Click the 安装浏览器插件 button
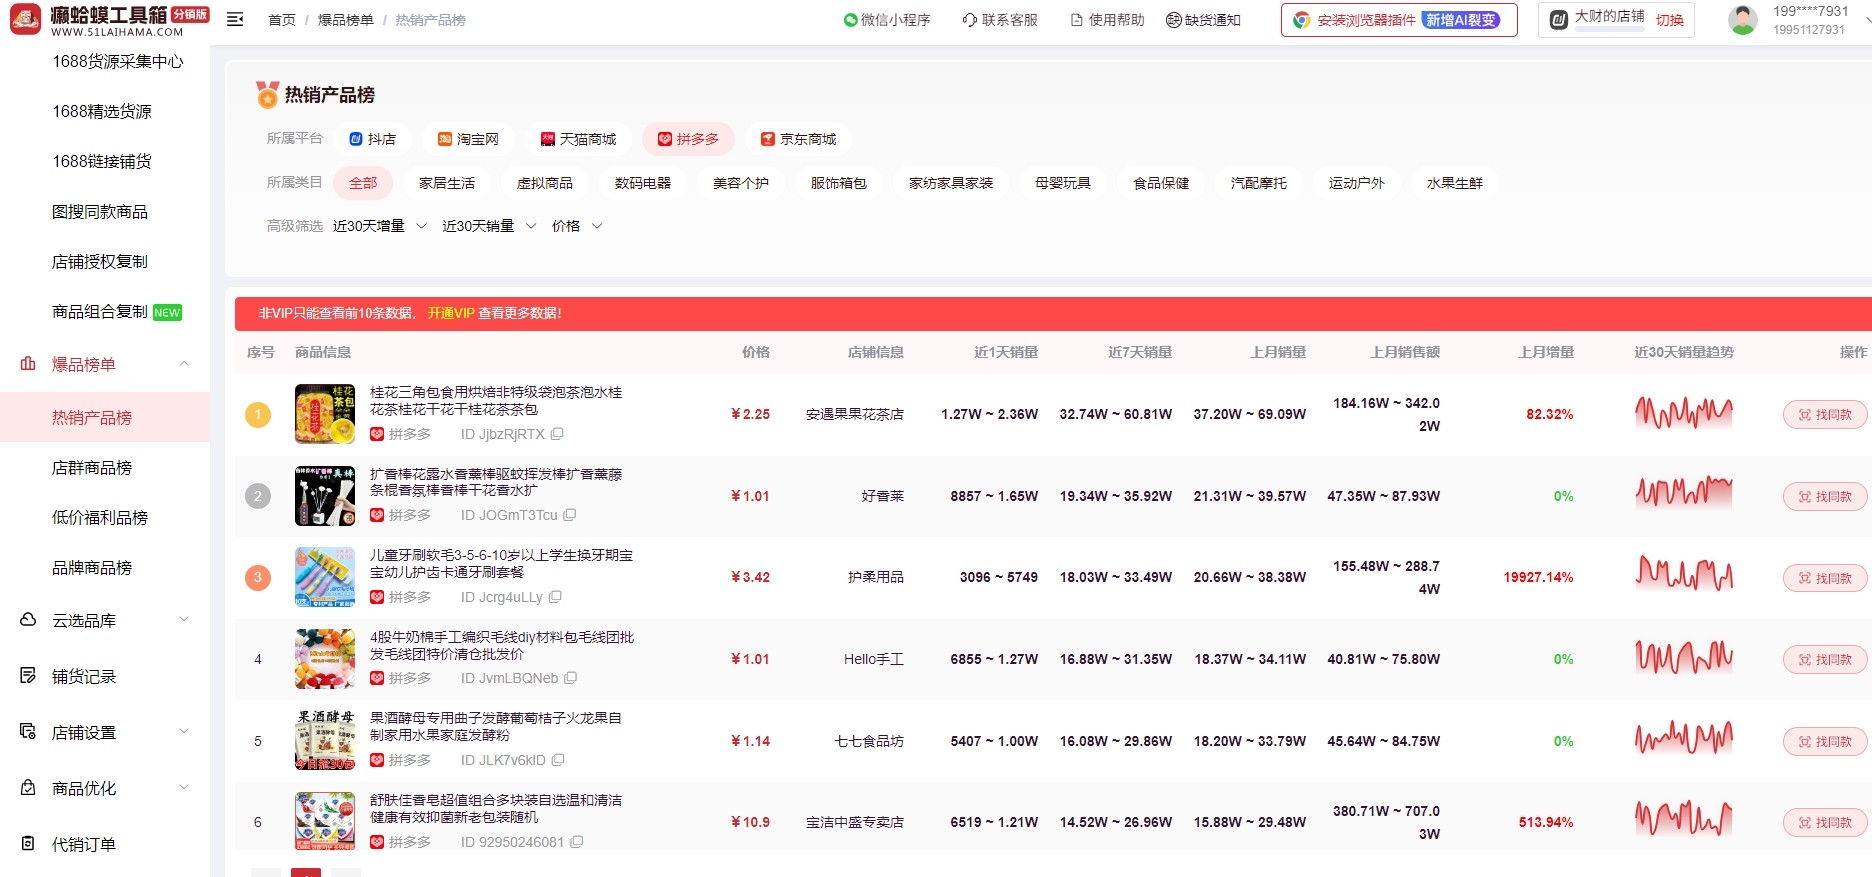The image size is (1872, 877). 1399,20
